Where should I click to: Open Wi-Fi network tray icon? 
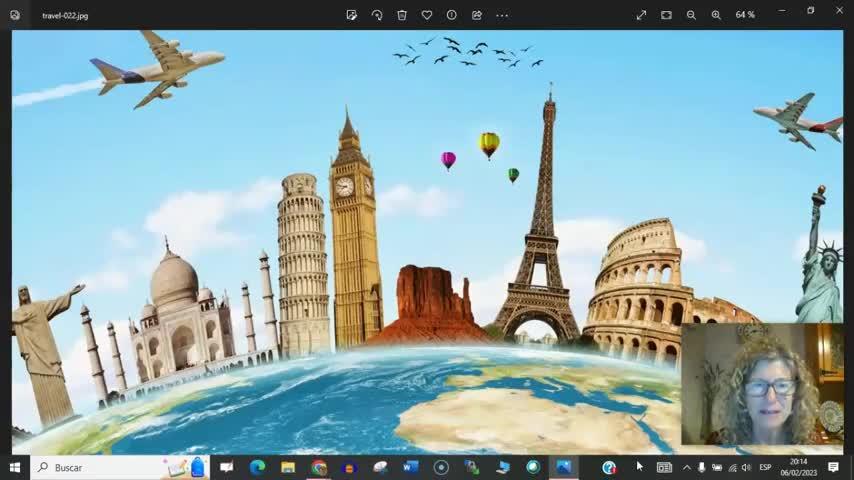(x=733, y=467)
